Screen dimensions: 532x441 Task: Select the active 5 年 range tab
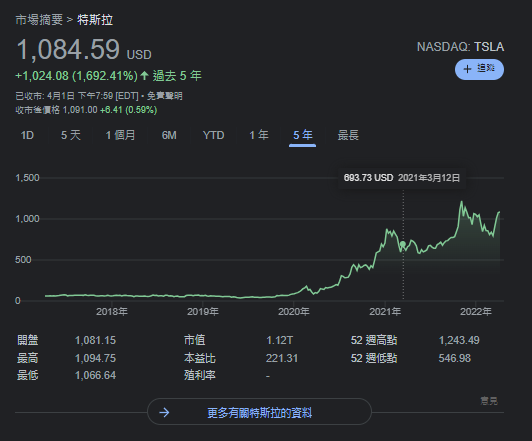302,135
